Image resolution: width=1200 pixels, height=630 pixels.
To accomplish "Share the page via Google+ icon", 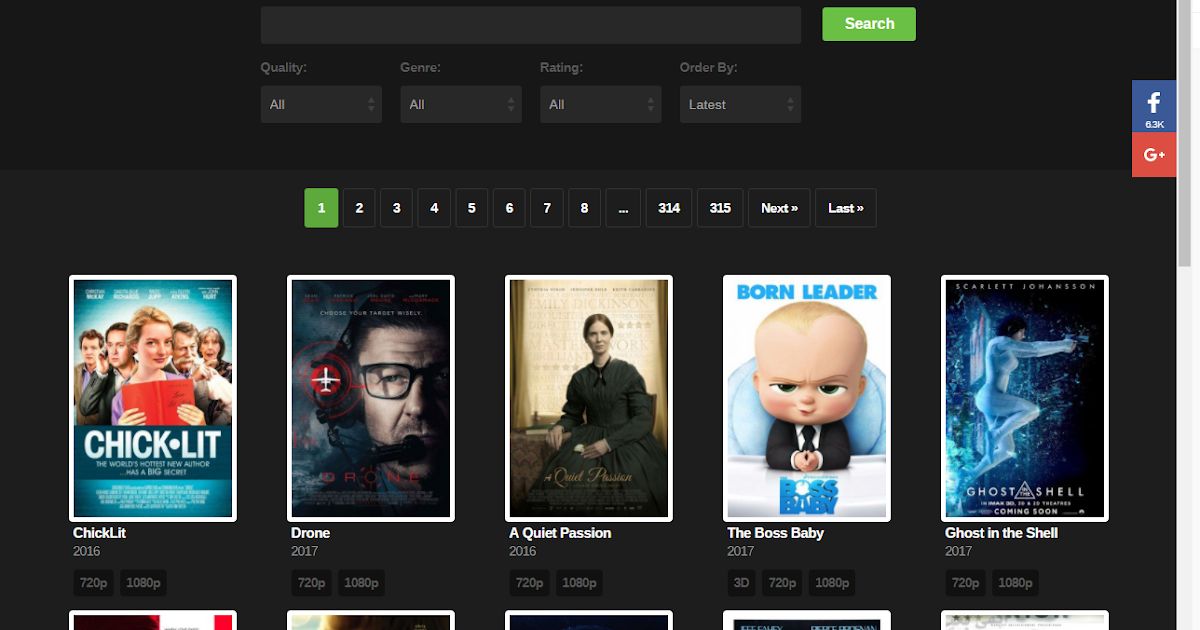I will click(x=1154, y=155).
